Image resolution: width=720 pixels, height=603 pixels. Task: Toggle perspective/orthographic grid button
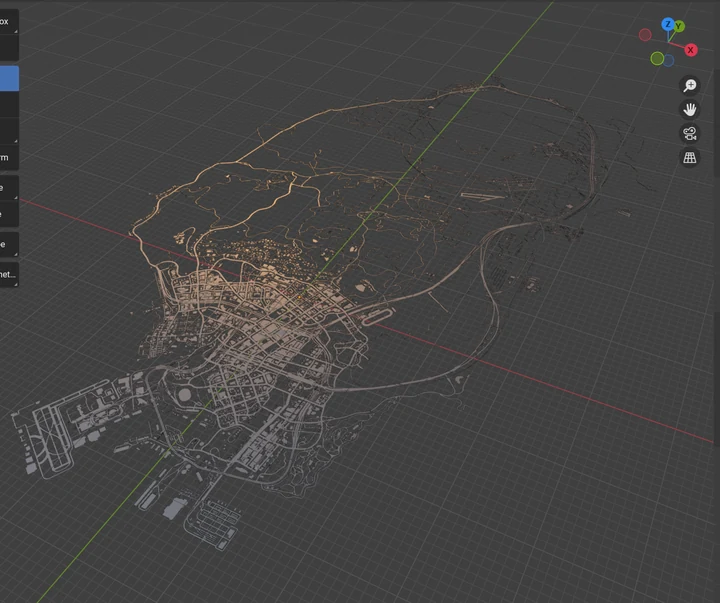tap(690, 158)
